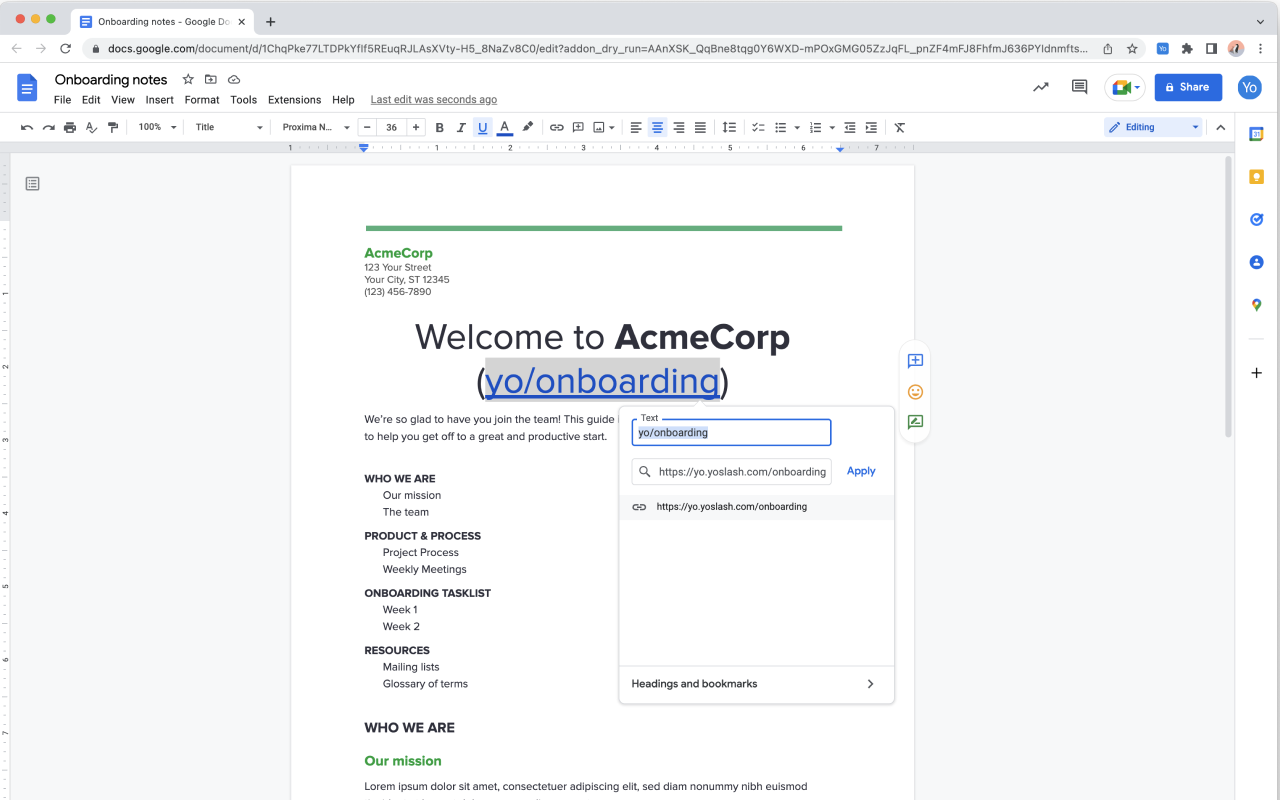Screen dimensions: 1280x800
Task: Collapse the toolbar with the up chevron
Action: pos(1220,127)
